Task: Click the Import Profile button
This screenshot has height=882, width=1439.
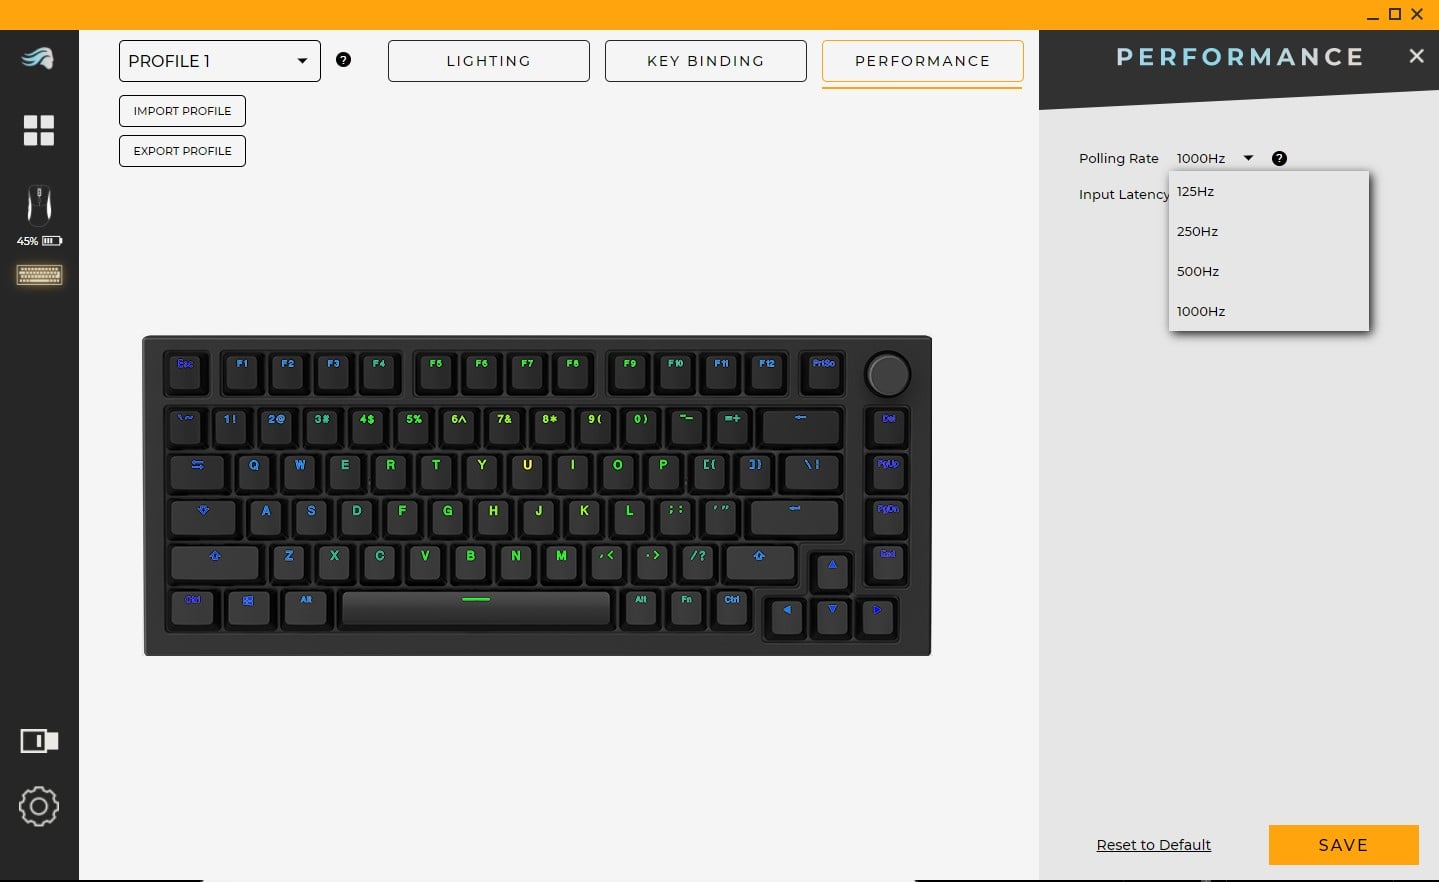Action: (x=182, y=111)
